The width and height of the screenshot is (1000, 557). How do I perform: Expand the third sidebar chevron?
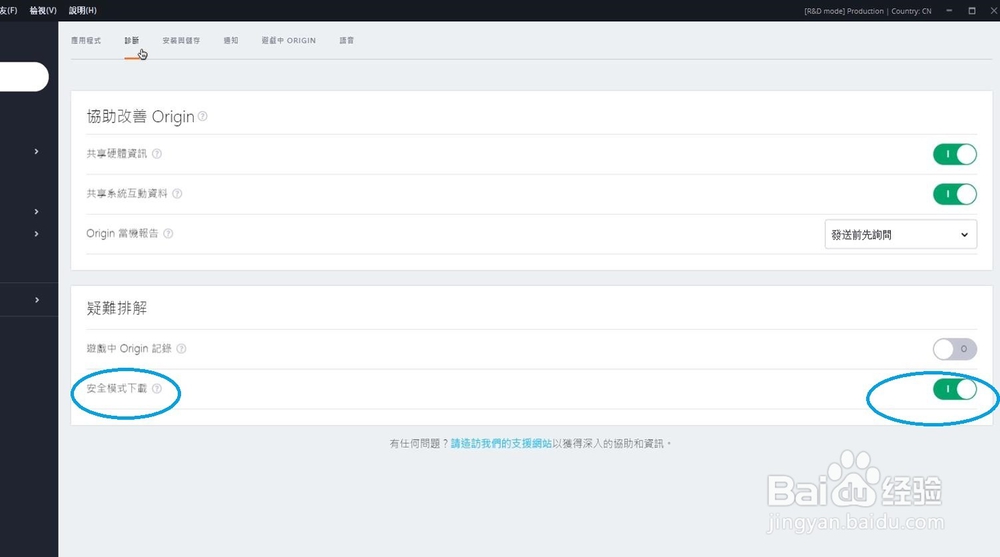point(36,234)
